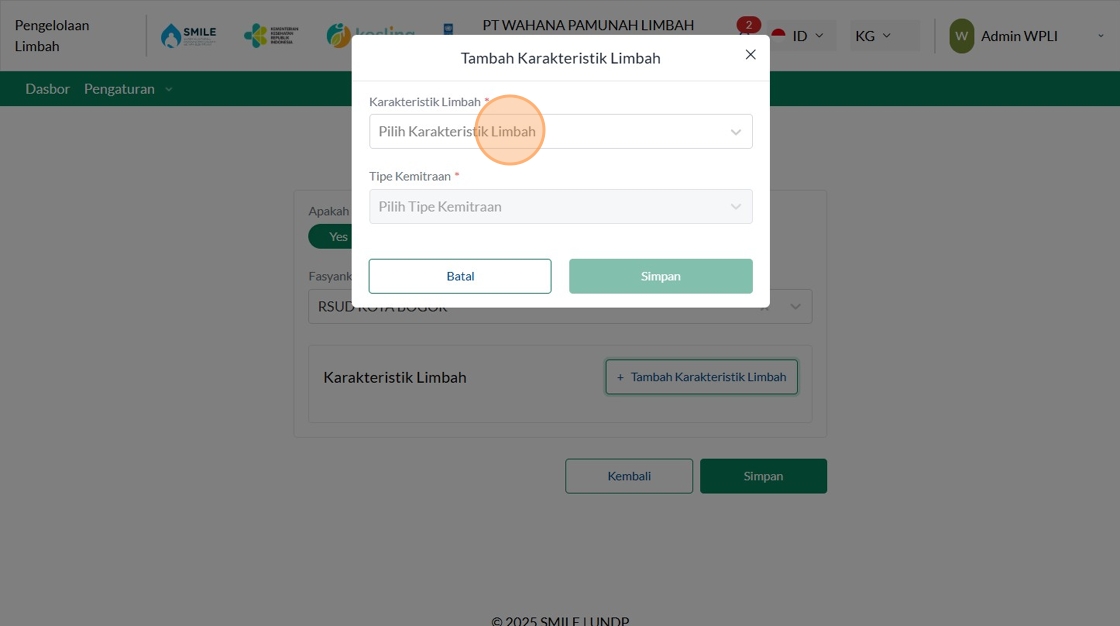The image size is (1120, 626).
Task: Expand the Admin WPLI account menu arrow
Action: click(1100, 36)
